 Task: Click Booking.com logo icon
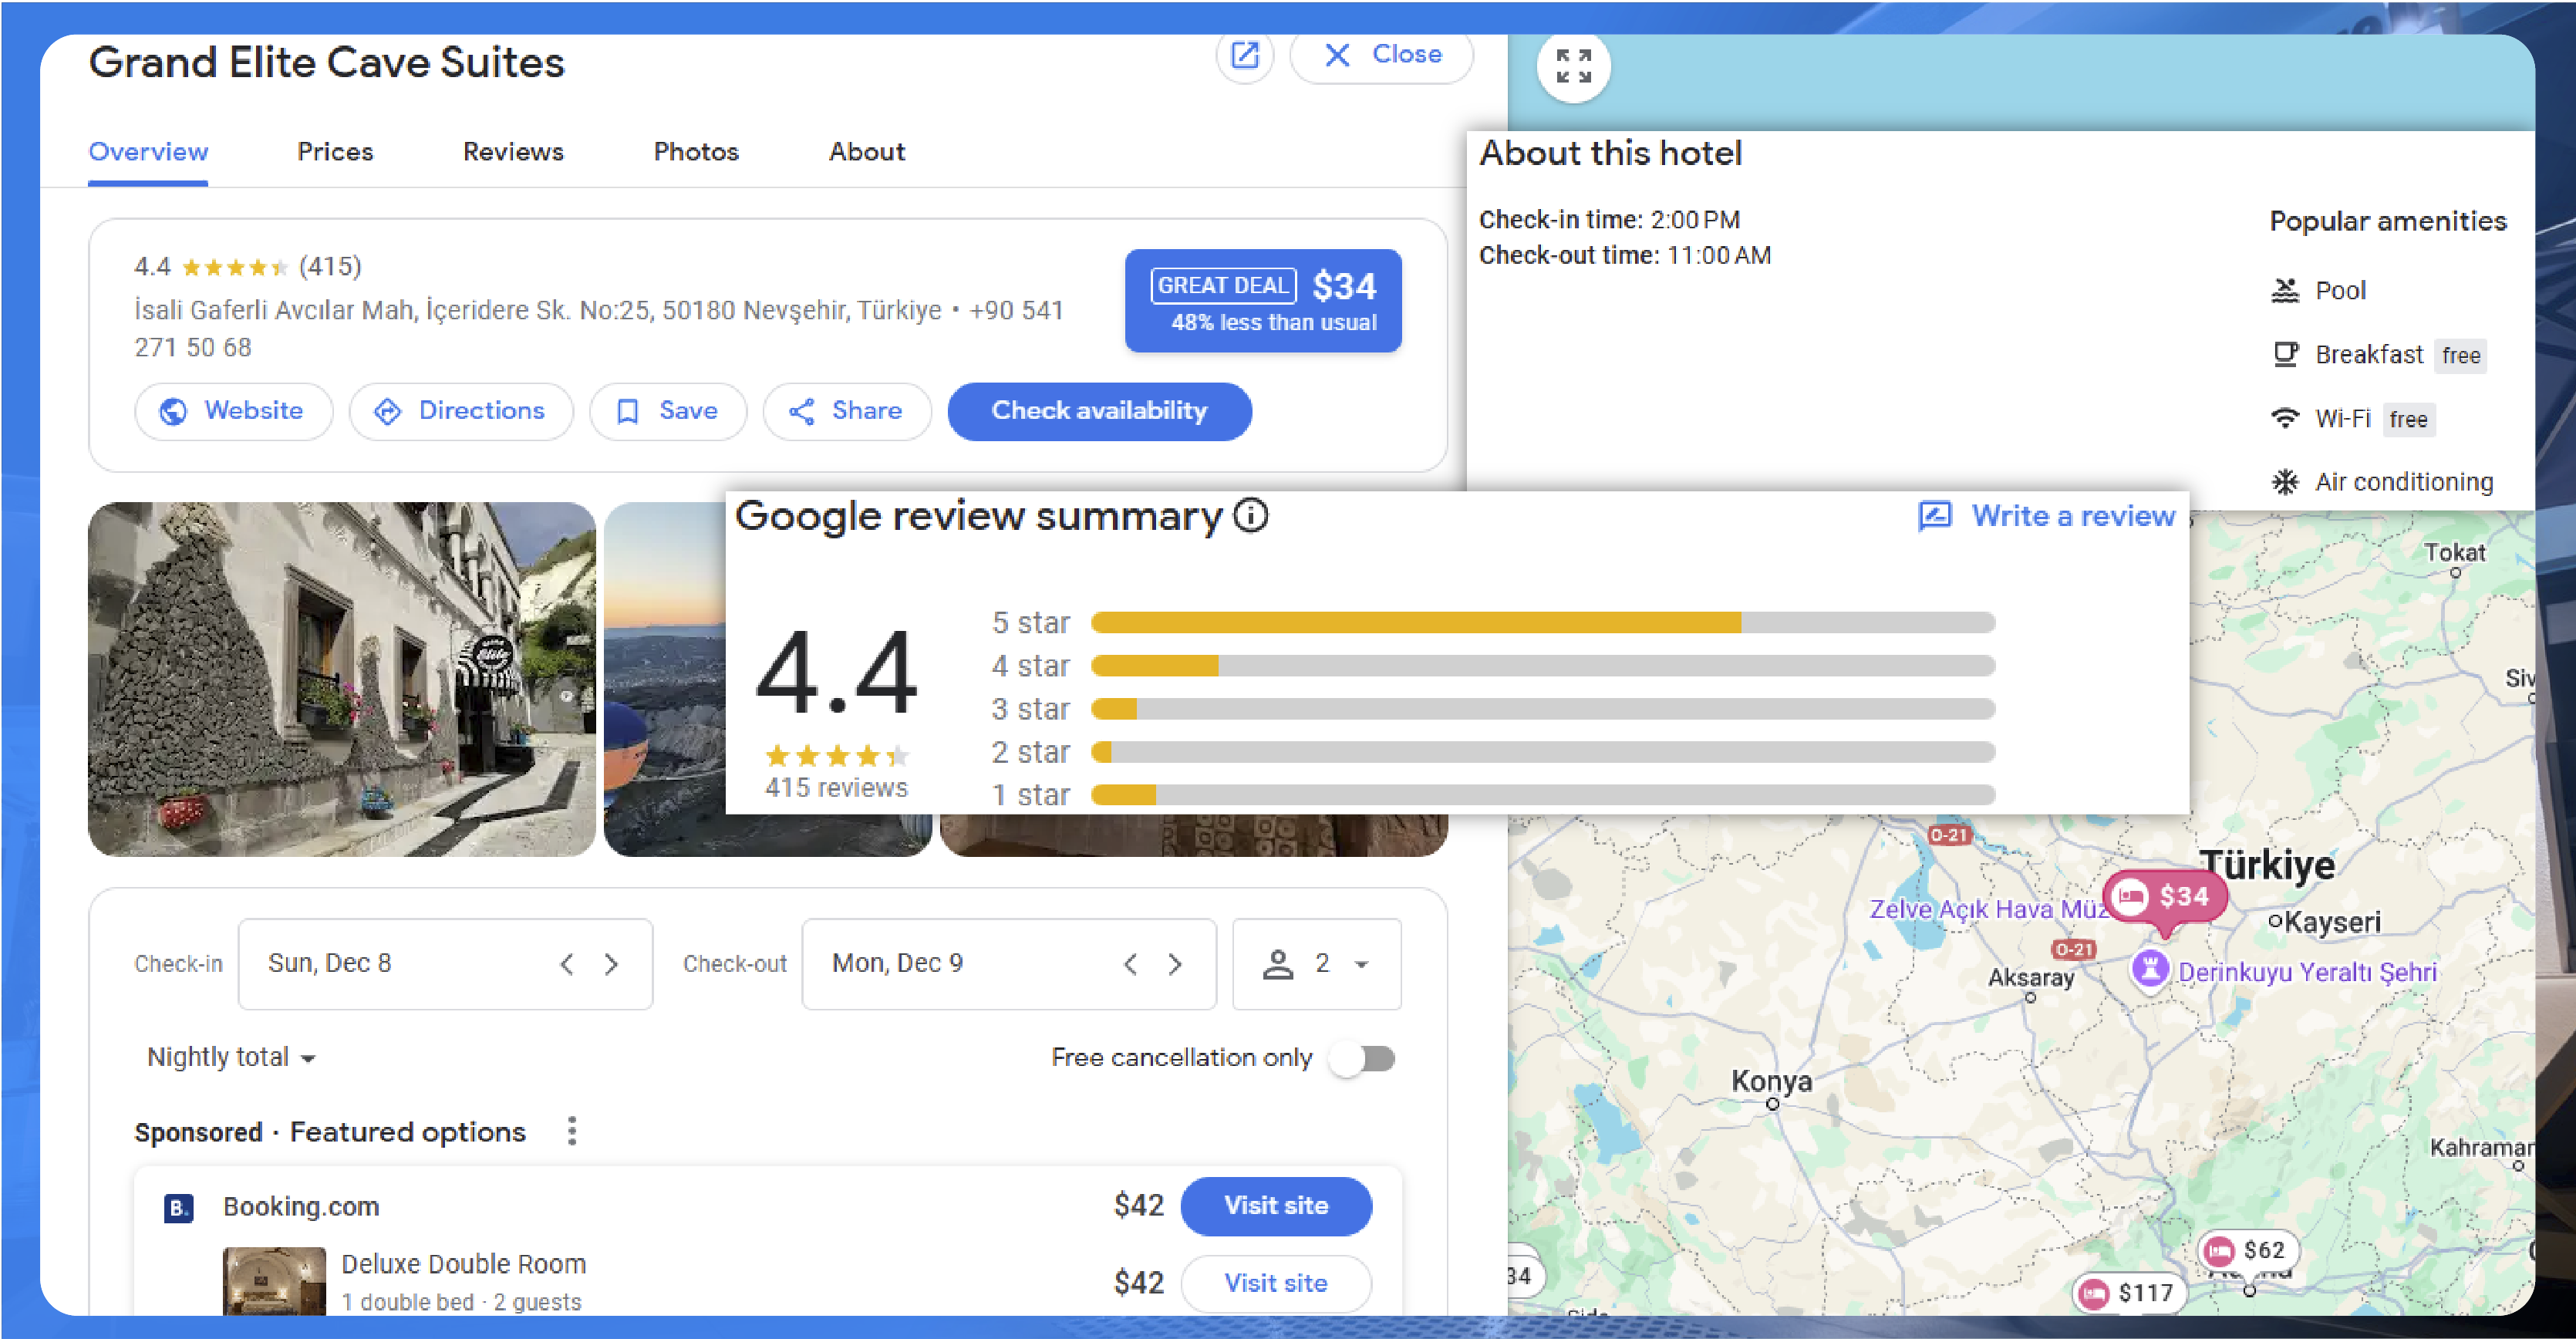pos(178,1208)
